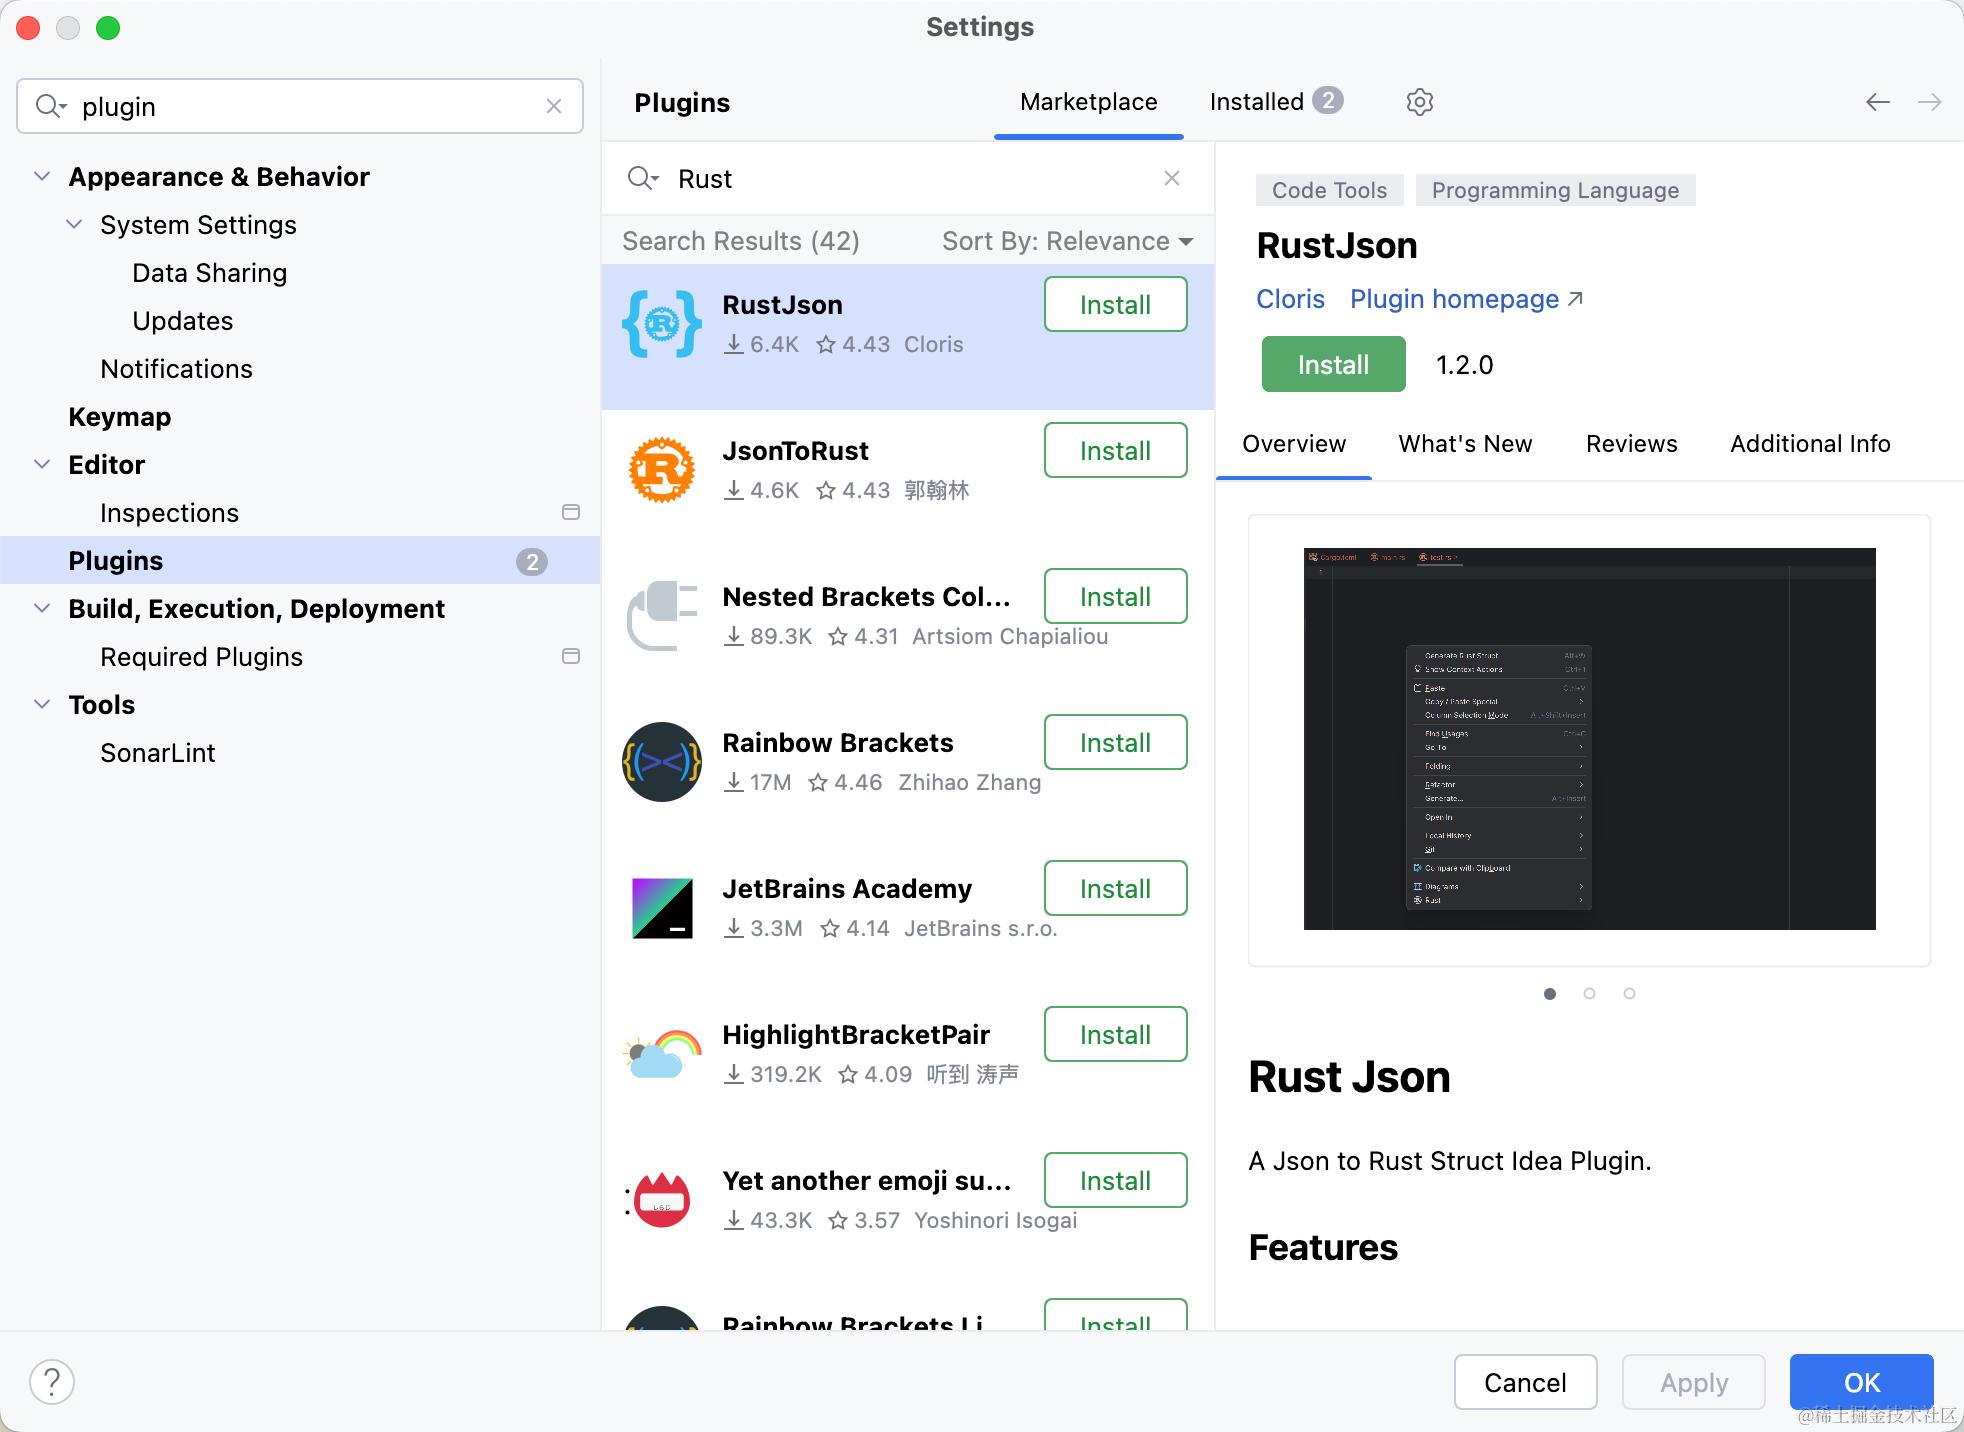Select the first screenshot carousel dot
The image size is (1964, 1432).
tap(1549, 993)
